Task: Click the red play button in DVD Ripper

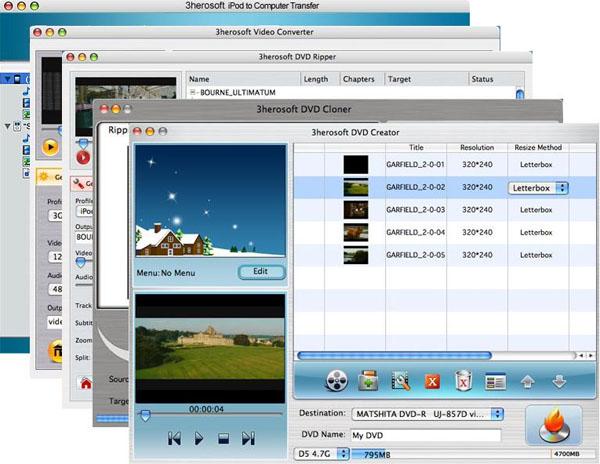Action: click(x=83, y=157)
